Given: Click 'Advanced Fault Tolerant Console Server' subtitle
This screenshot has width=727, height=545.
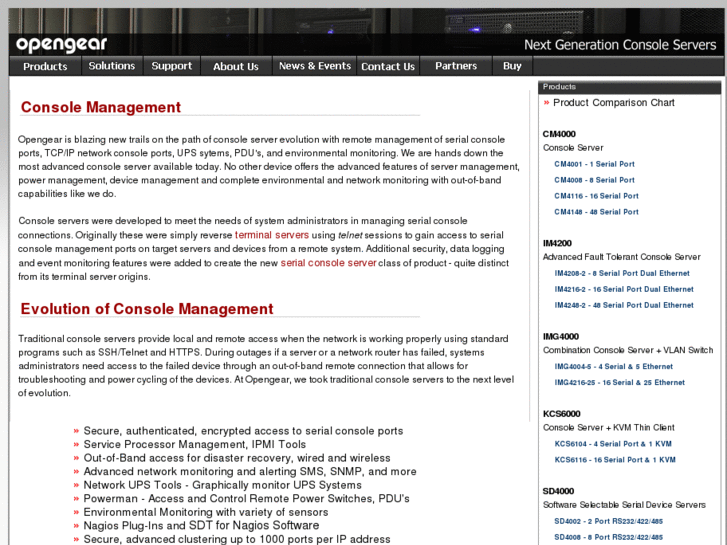Looking at the screenshot, I should (622, 257).
